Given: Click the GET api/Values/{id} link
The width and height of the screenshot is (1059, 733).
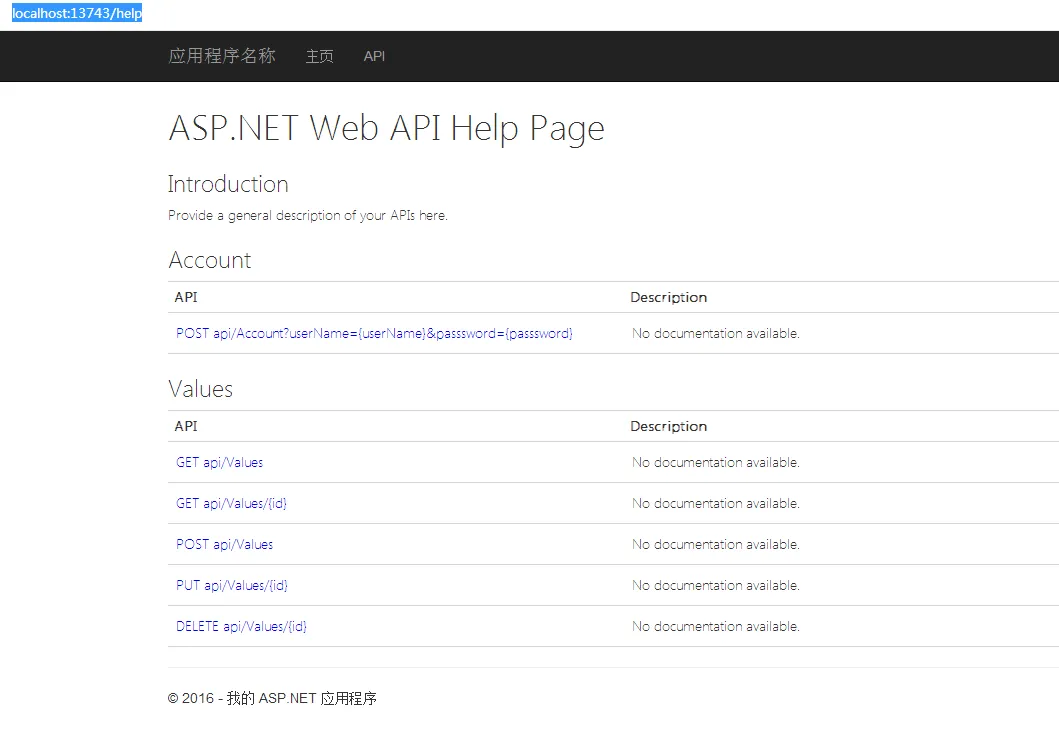Looking at the screenshot, I should coord(231,503).
